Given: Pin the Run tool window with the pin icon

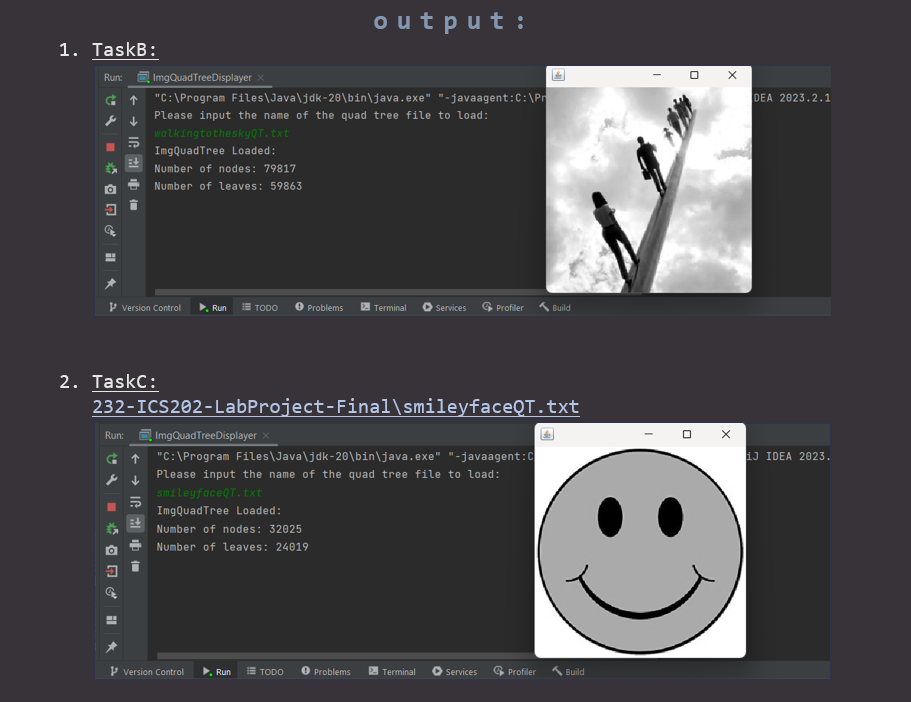Looking at the screenshot, I should (x=110, y=283).
